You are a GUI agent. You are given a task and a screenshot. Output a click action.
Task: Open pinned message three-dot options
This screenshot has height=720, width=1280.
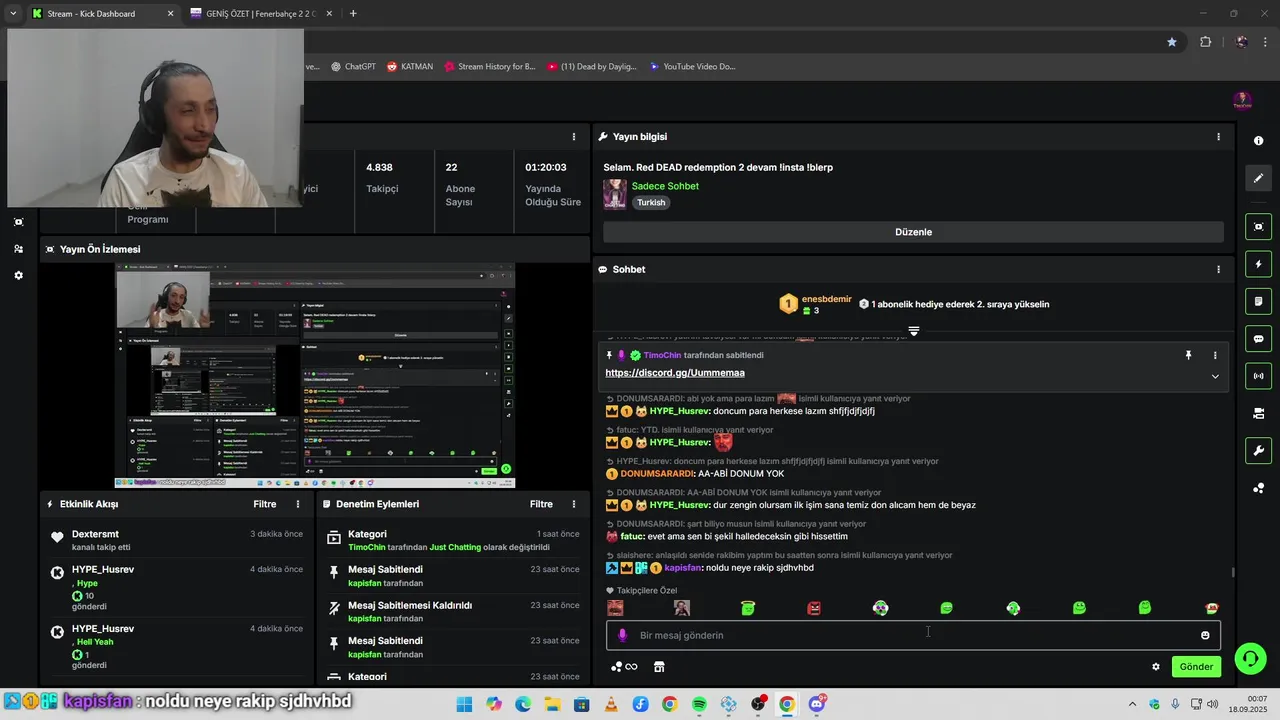(1215, 355)
